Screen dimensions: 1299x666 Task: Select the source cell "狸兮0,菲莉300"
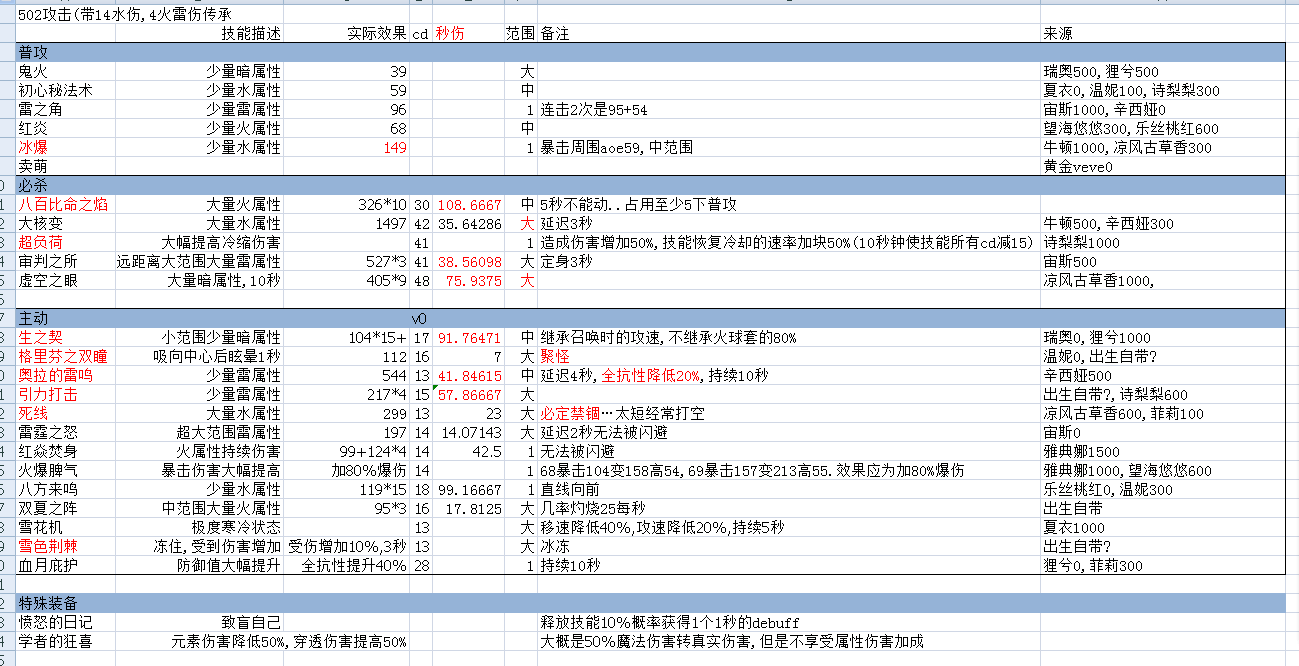coord(1091,565)
